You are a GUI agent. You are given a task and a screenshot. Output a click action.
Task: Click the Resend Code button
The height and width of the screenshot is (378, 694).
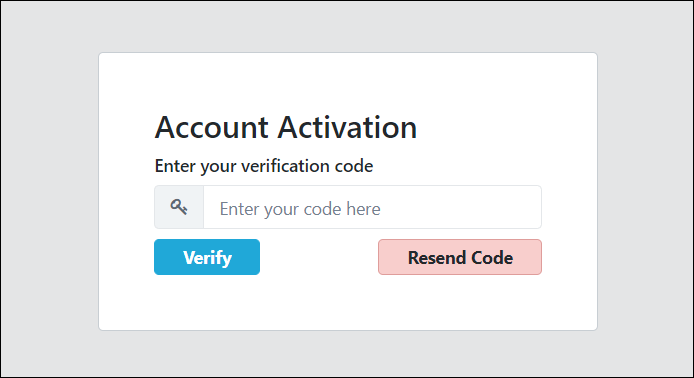click(460, 257)
